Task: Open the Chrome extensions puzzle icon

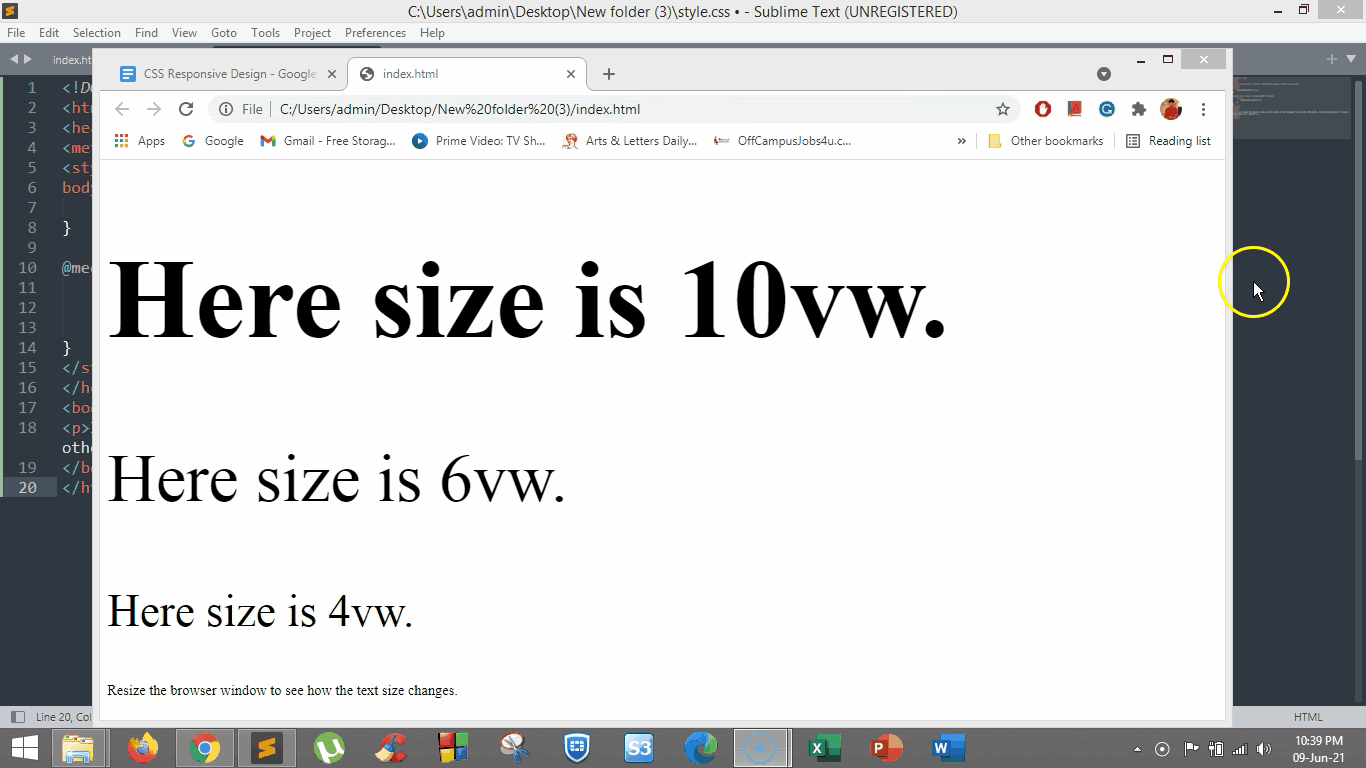Action: pos(1138,109)
